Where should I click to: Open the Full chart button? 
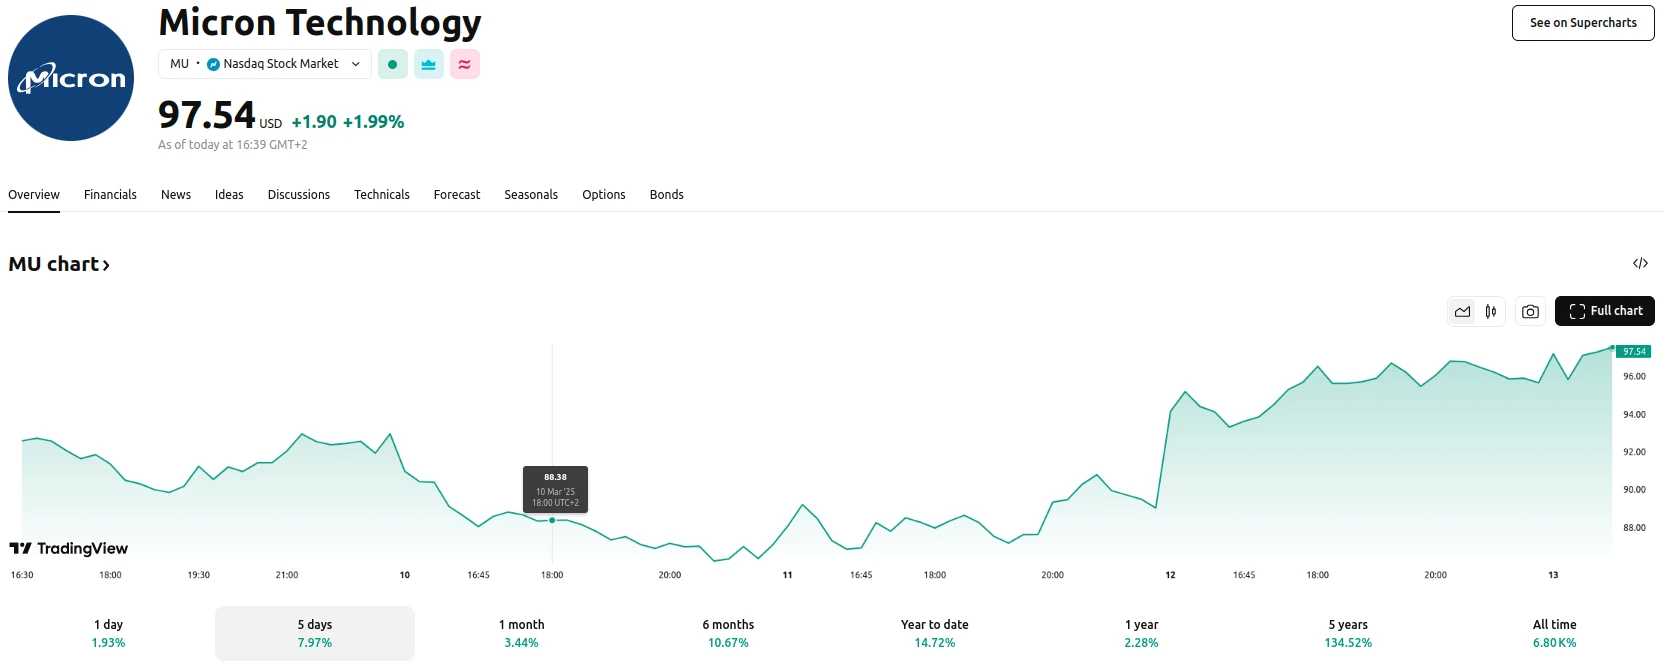click(x=1604, y=311)
